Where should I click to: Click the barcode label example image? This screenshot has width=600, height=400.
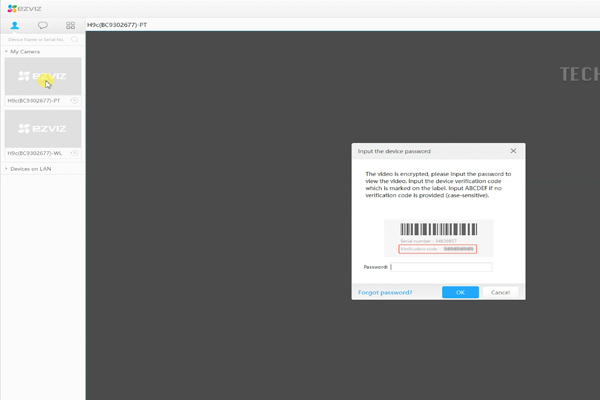coord(438,238)
